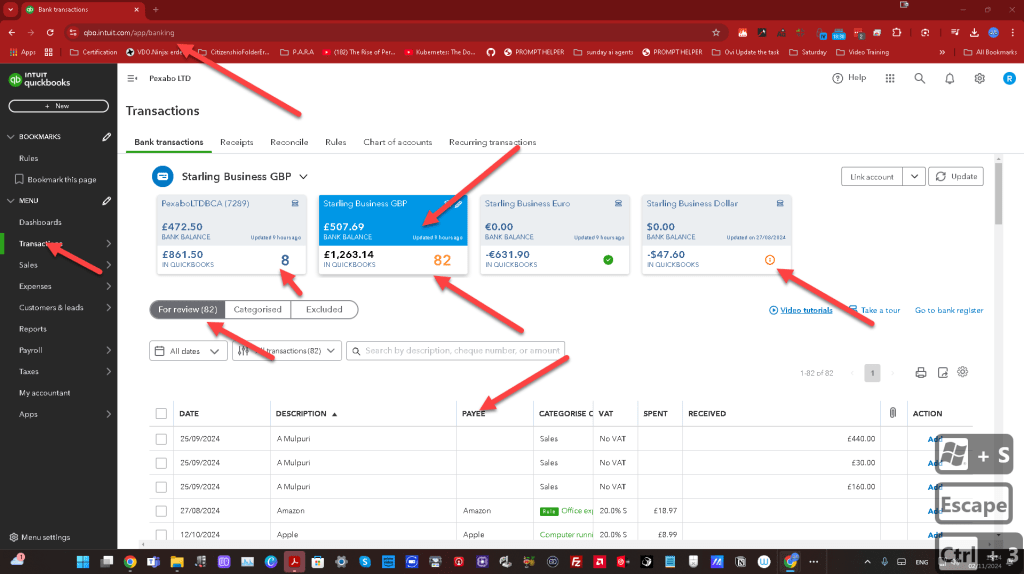The image size is (1024, 574).
Task: Edit menu with the pencil icon
Action: pos(106,200)
